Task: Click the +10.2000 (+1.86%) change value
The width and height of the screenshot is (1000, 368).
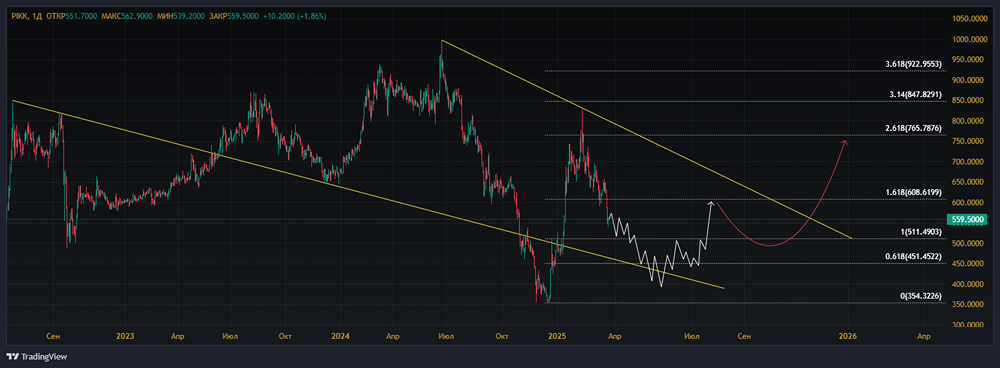Action: 294,16
